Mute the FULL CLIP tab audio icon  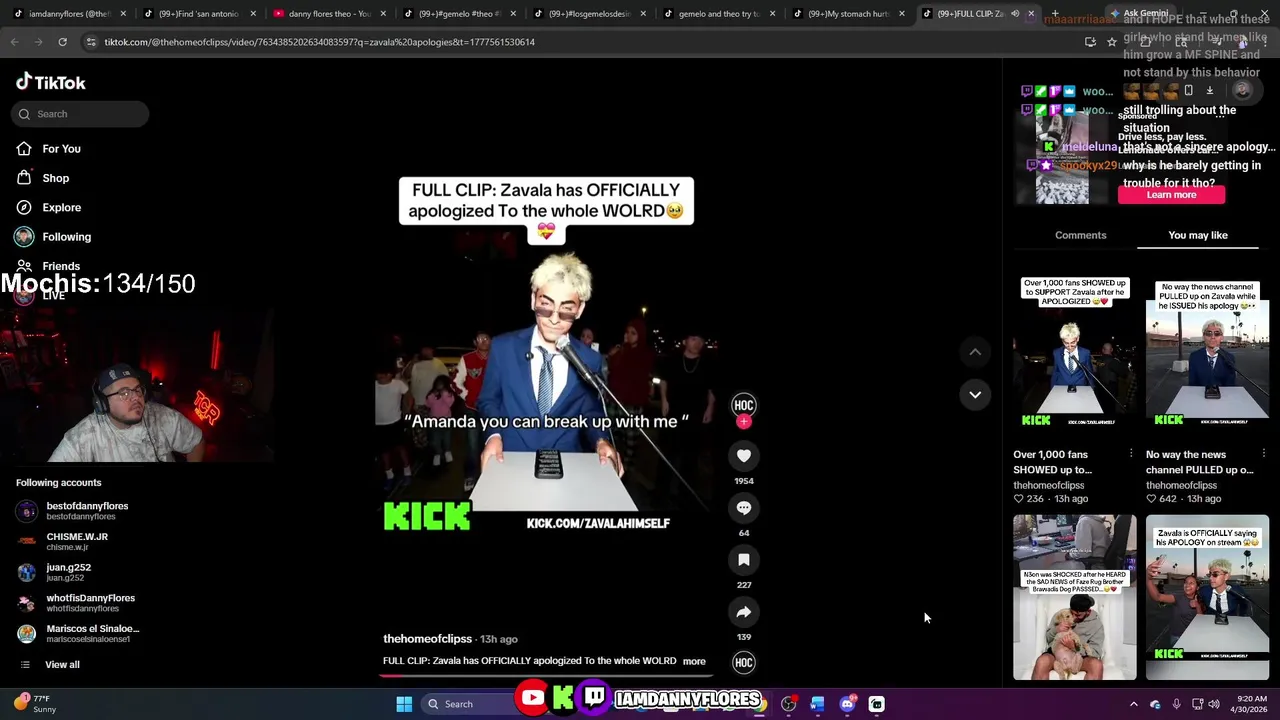coord(1015,14)
